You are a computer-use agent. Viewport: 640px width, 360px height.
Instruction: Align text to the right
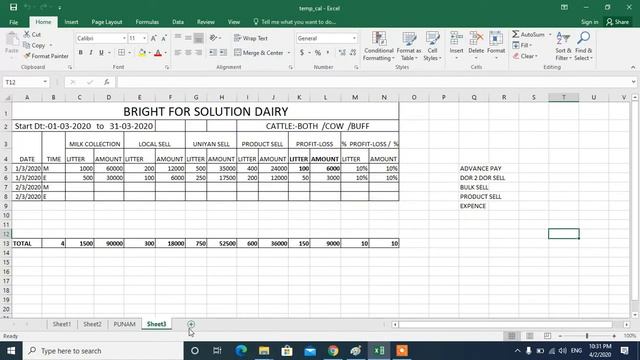click(198, 53)
